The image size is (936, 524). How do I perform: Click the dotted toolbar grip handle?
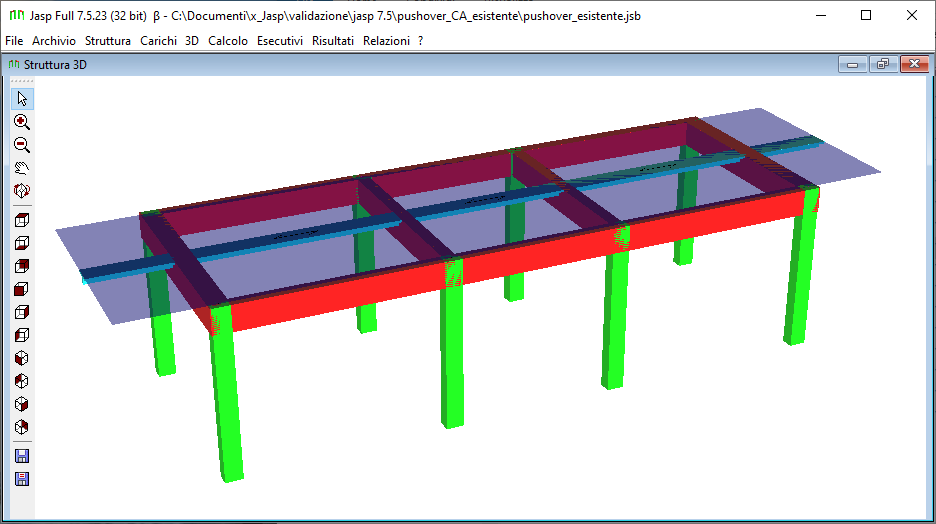tap(22, 81)
